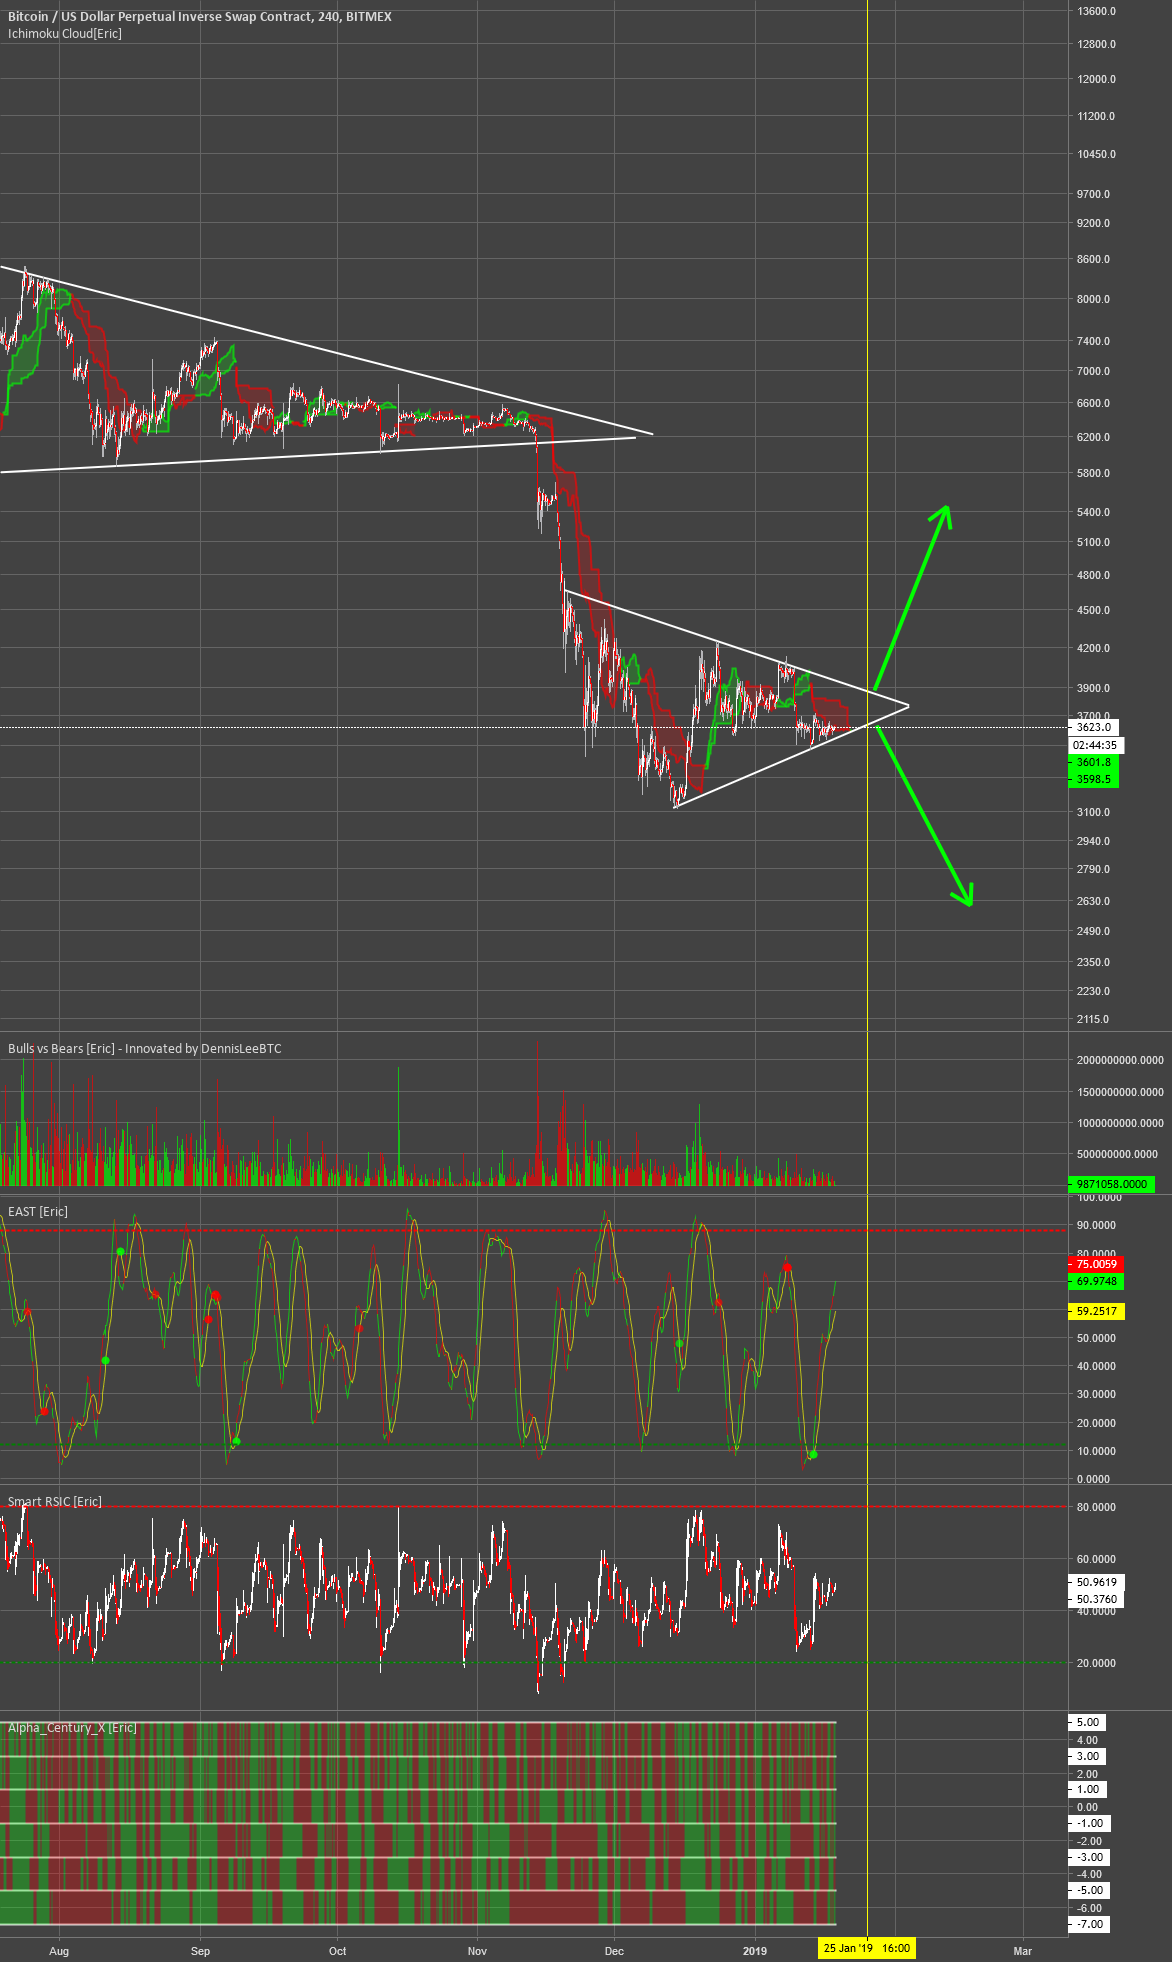Select the green 3601.8 price tag
Screen dimensions: 1172x1962
(x=1093, y=762)
